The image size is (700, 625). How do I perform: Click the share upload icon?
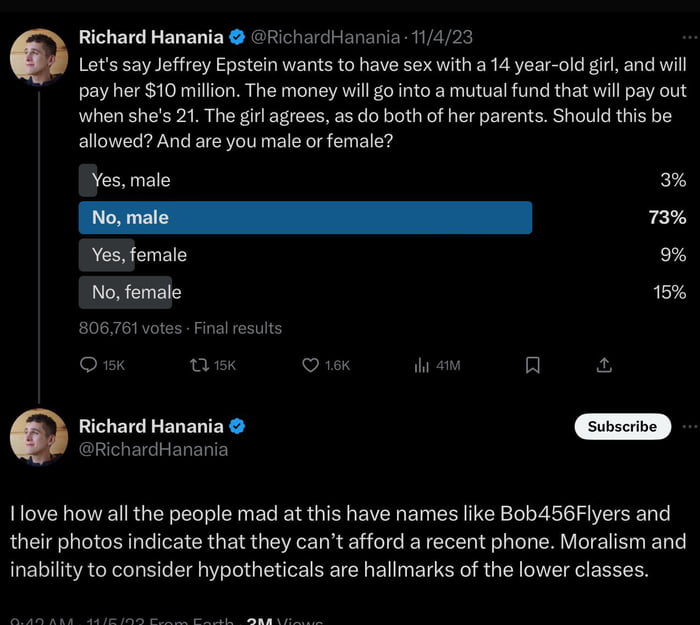(x=603, y=366)
